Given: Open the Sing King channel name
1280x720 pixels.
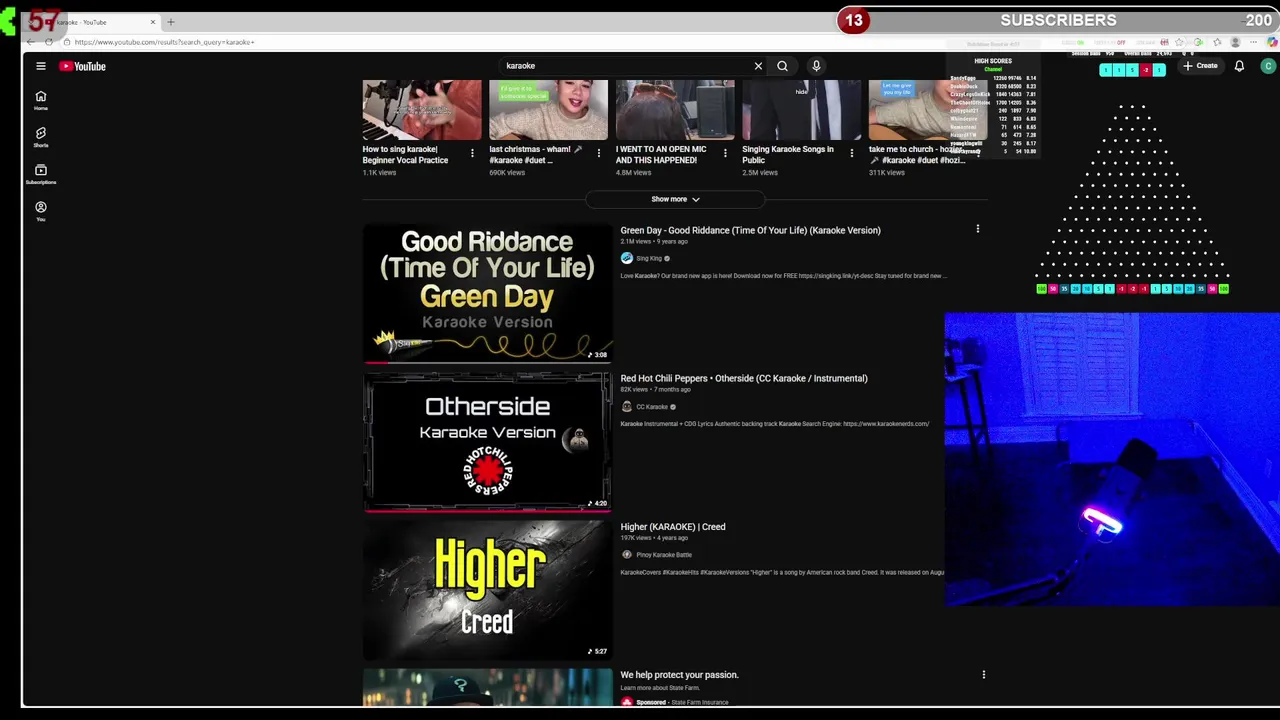Looking at the screenshot, I should pyautogui.click(x=649, y=259).
